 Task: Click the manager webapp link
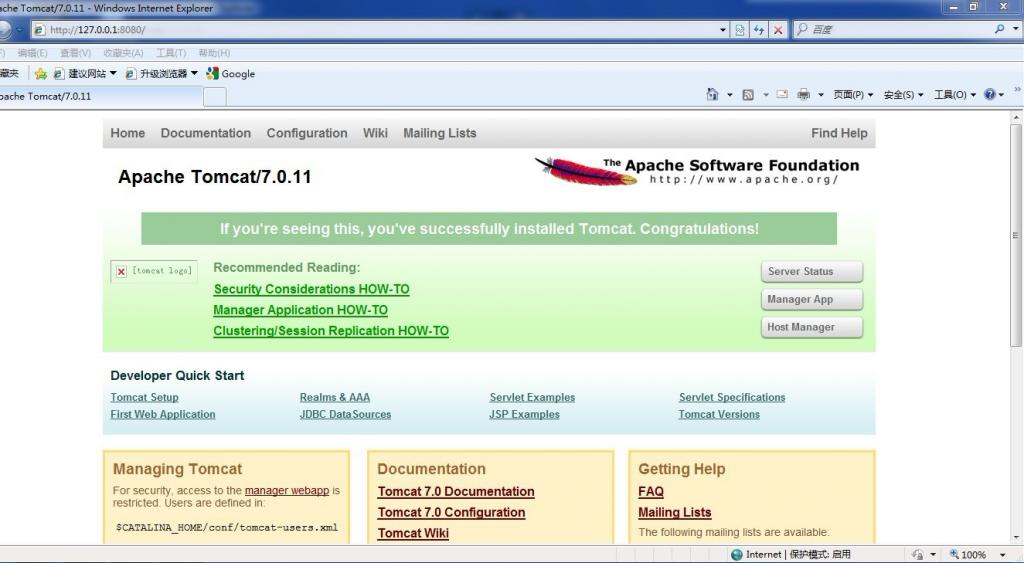pyautogui.click(x=287, y=491)
